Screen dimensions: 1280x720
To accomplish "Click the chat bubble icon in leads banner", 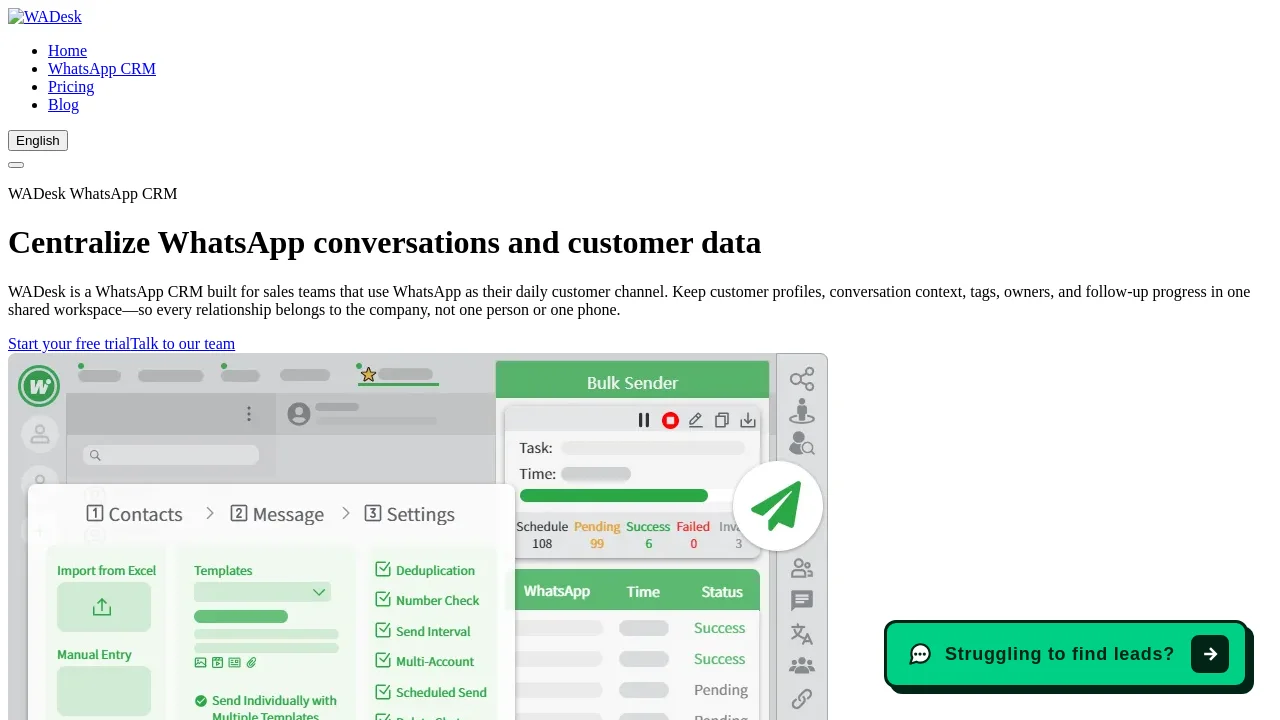I will click(920, 654).
